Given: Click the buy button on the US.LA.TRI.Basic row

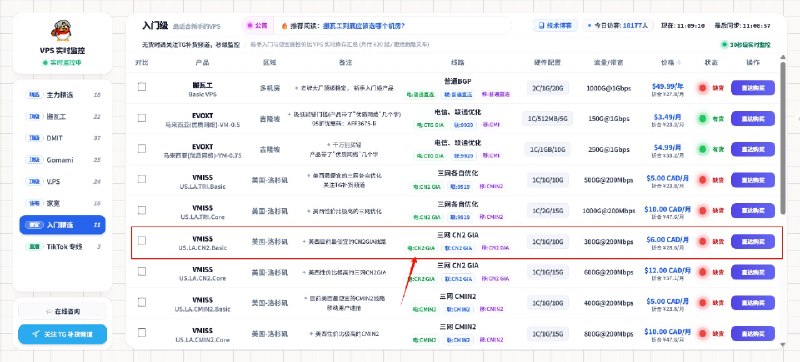Looking at the screenshot, I should pos(753,180).
